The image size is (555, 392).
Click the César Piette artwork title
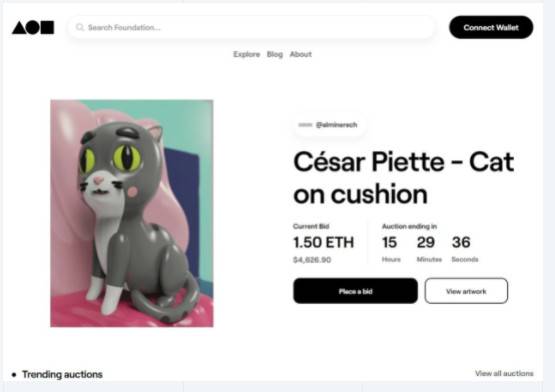[404, 178]
